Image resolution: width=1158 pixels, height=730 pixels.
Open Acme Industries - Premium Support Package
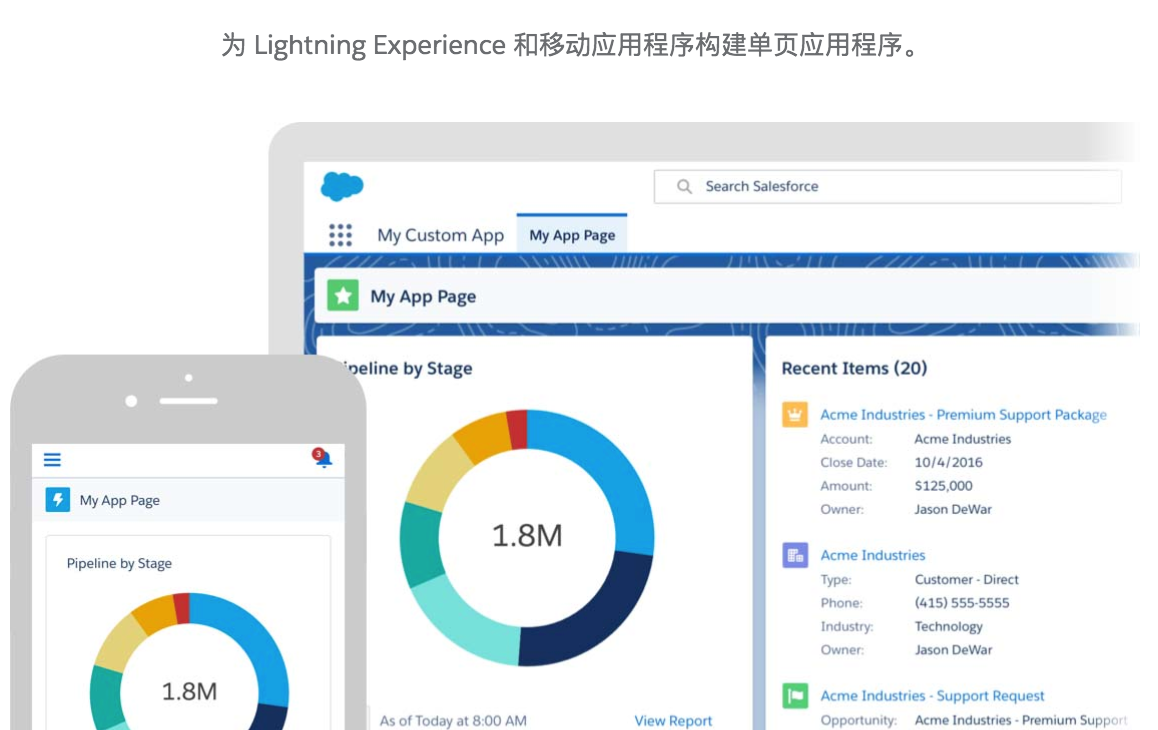[964, 414]
